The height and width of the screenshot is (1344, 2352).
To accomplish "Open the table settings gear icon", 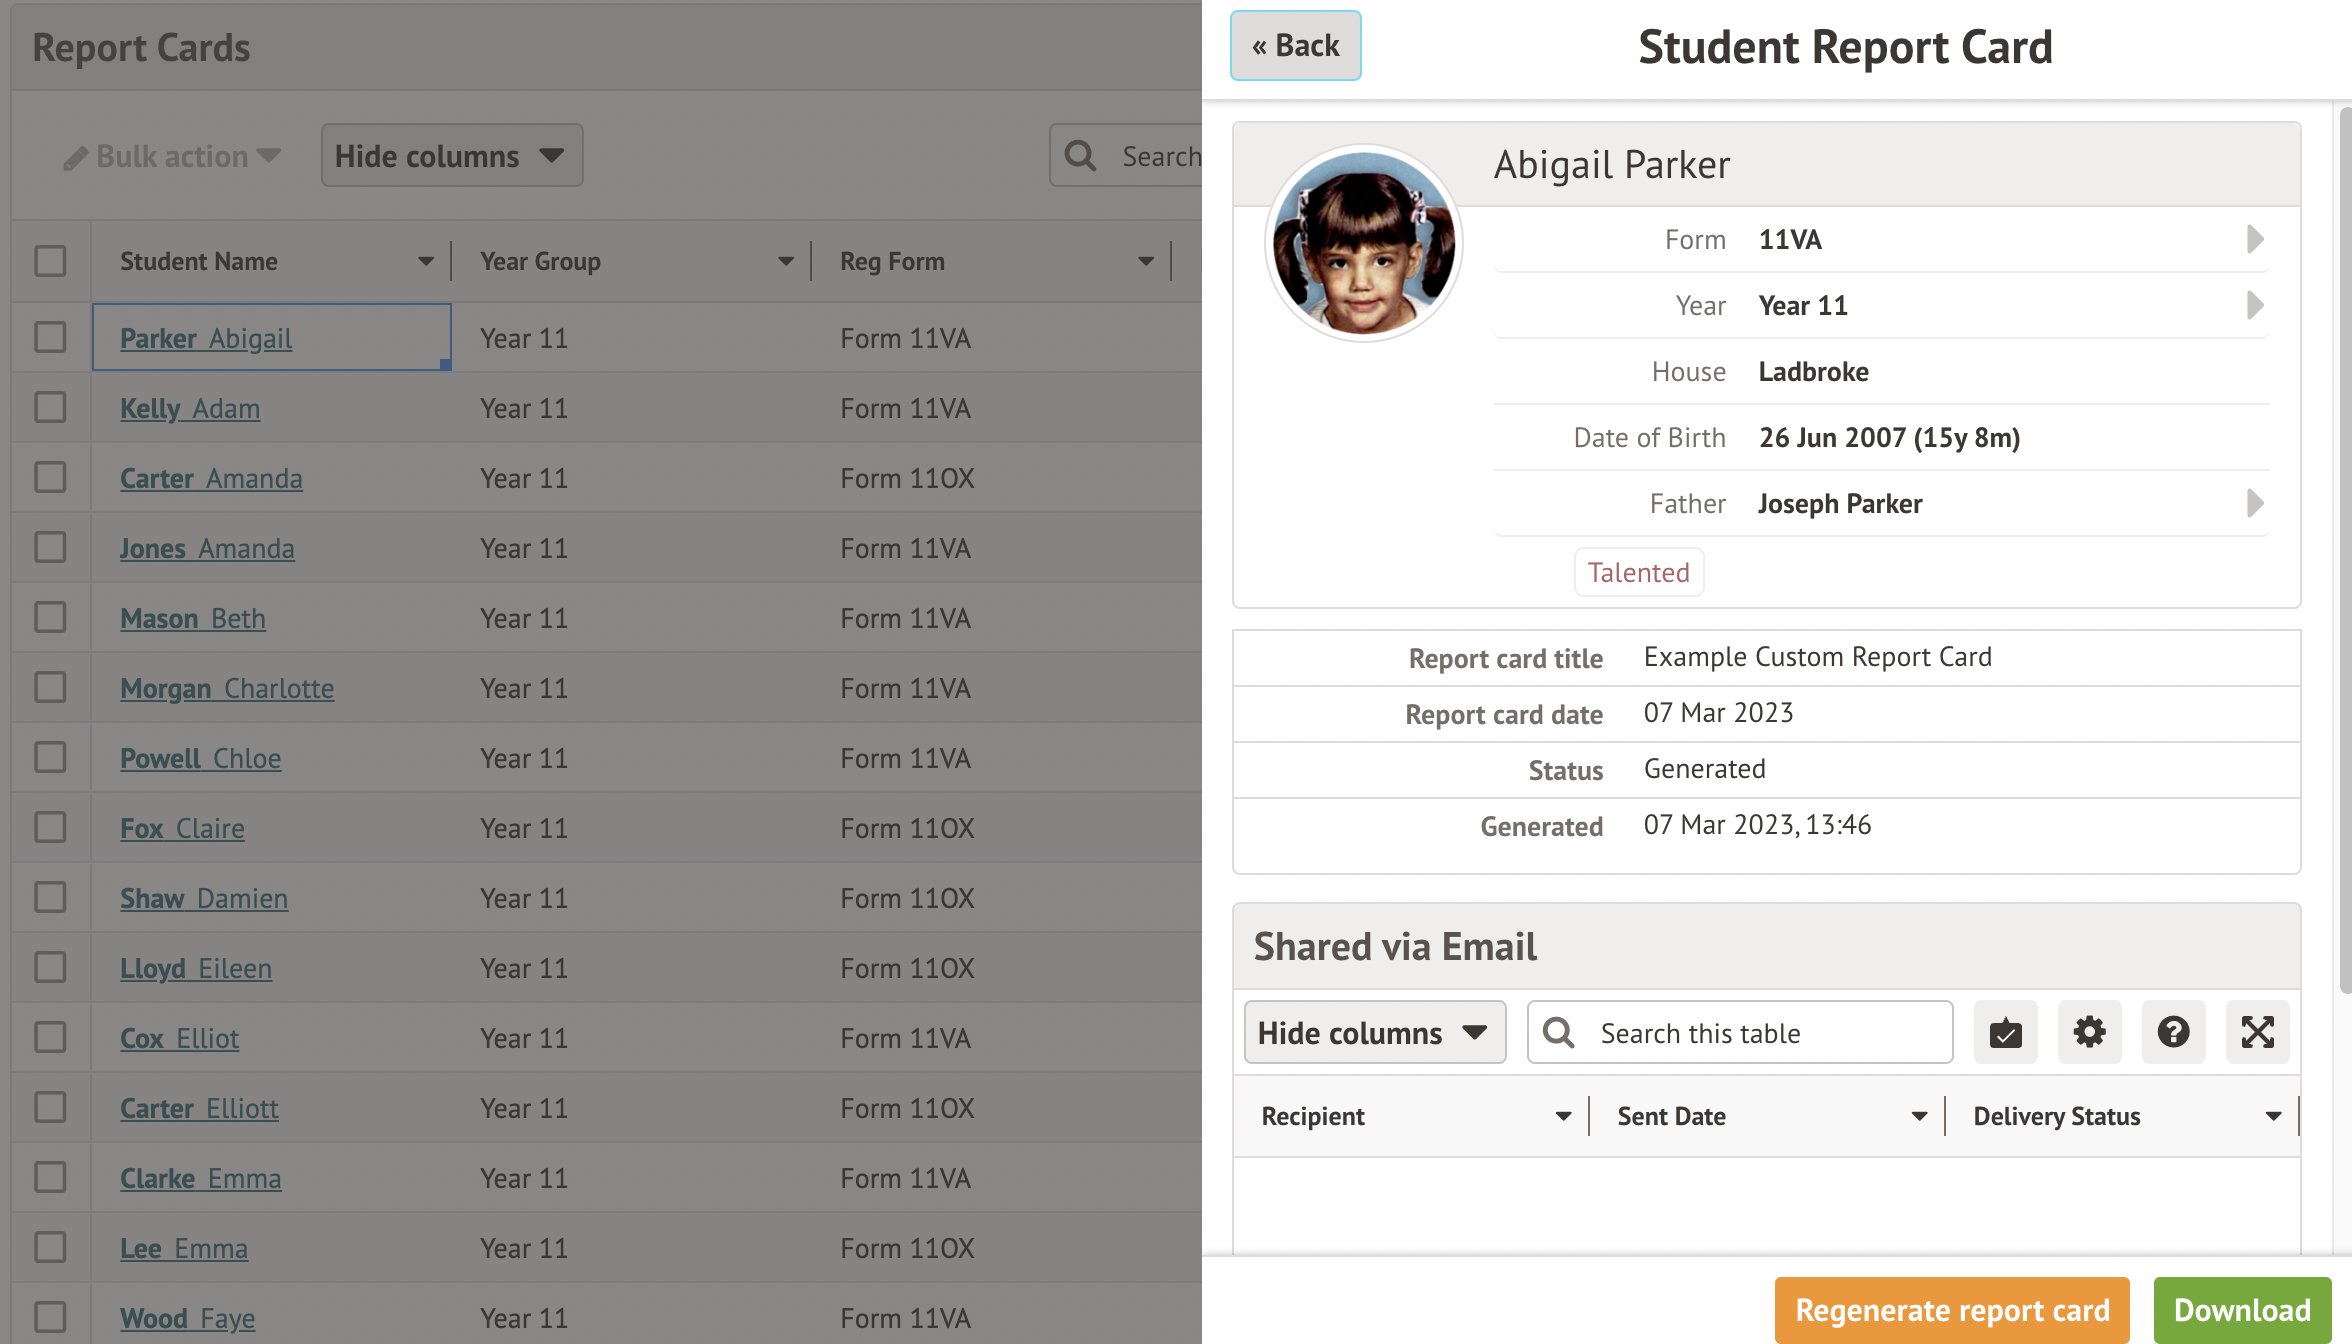I will (2089, 1032).
